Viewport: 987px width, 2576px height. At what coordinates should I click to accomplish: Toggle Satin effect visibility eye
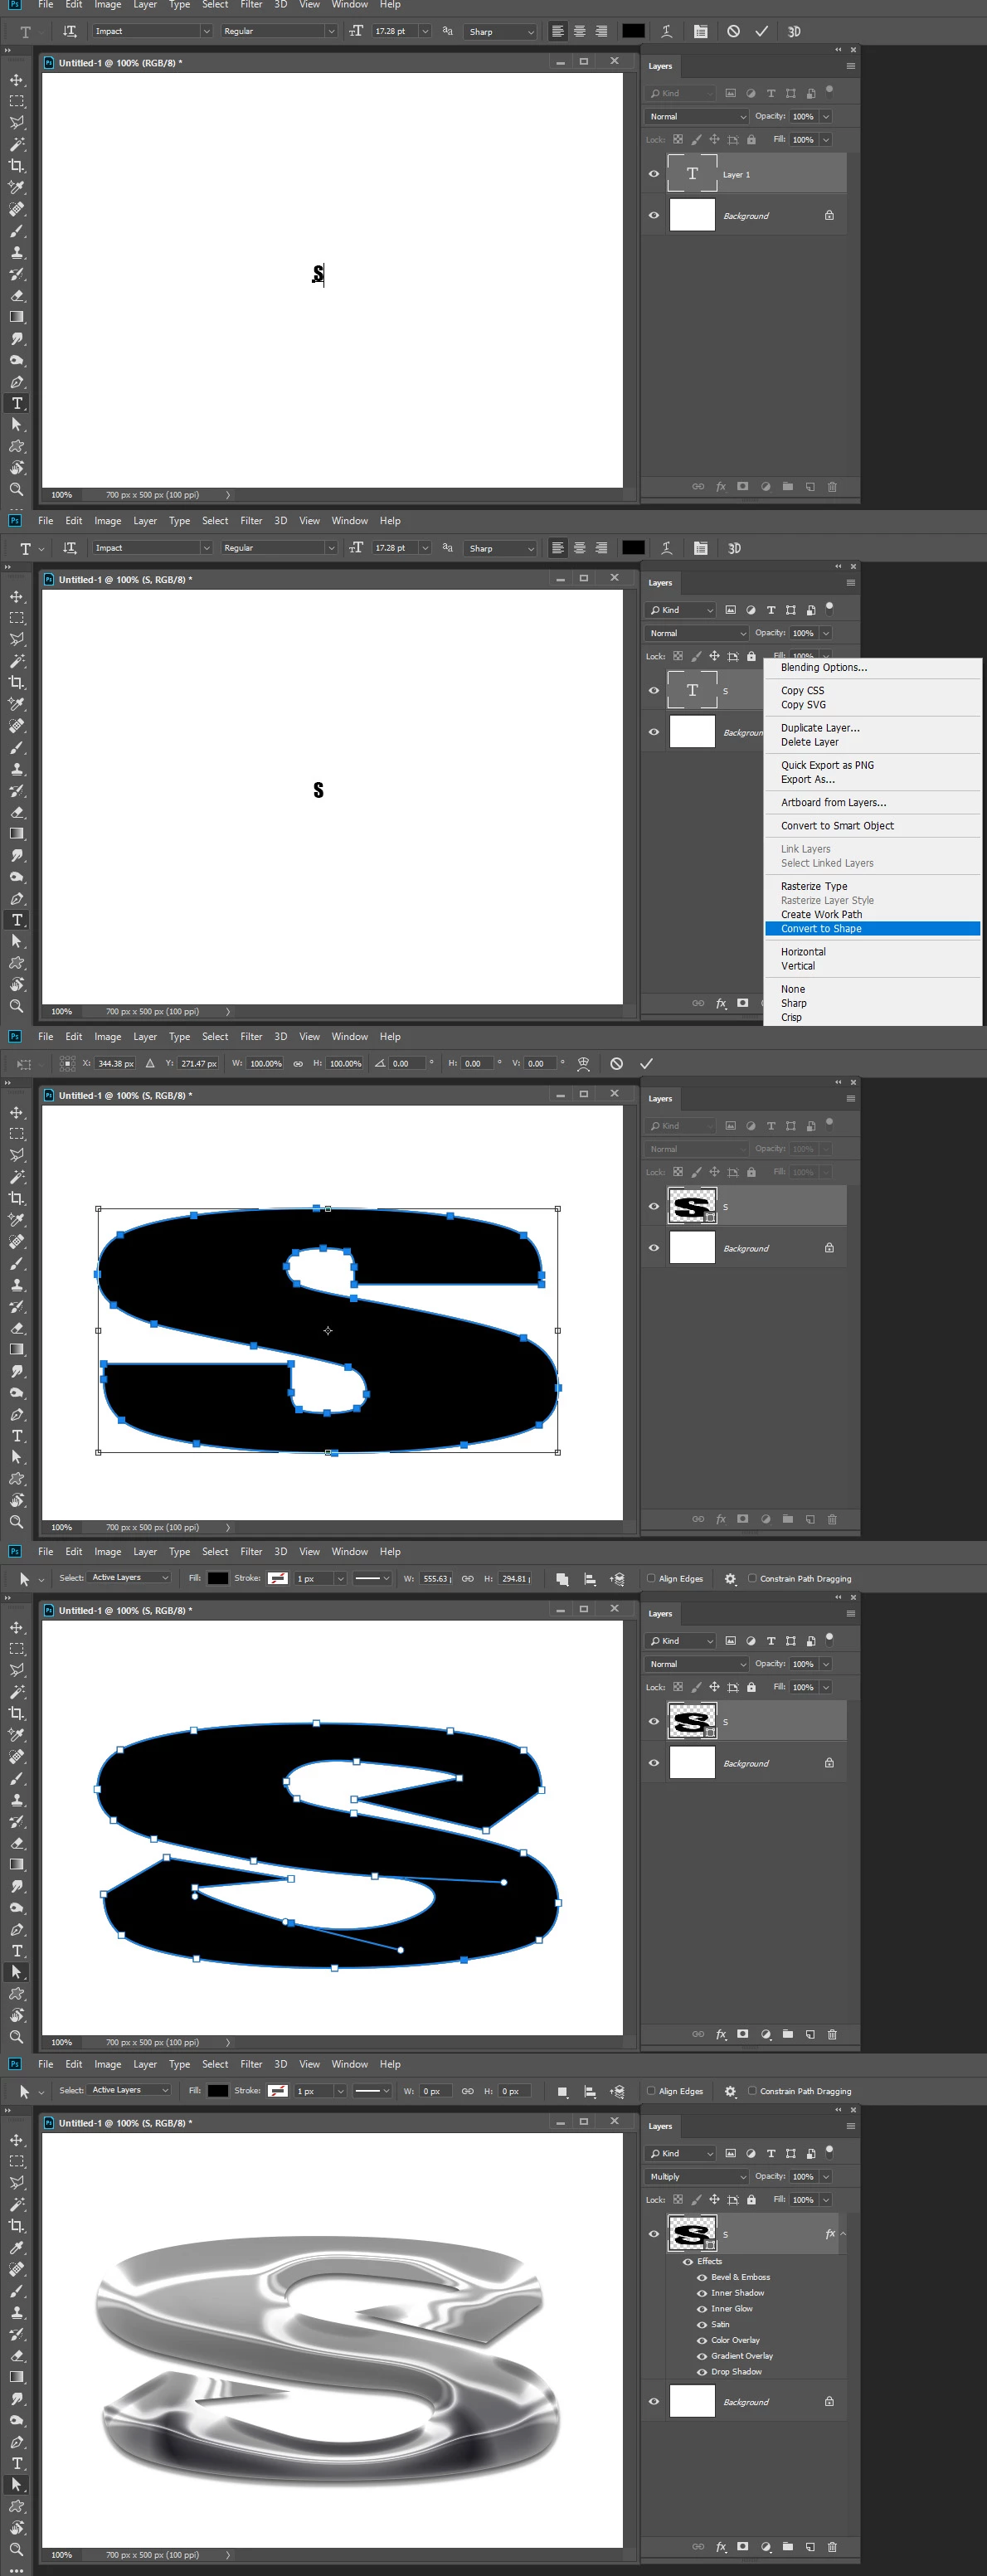(702, 2324)
